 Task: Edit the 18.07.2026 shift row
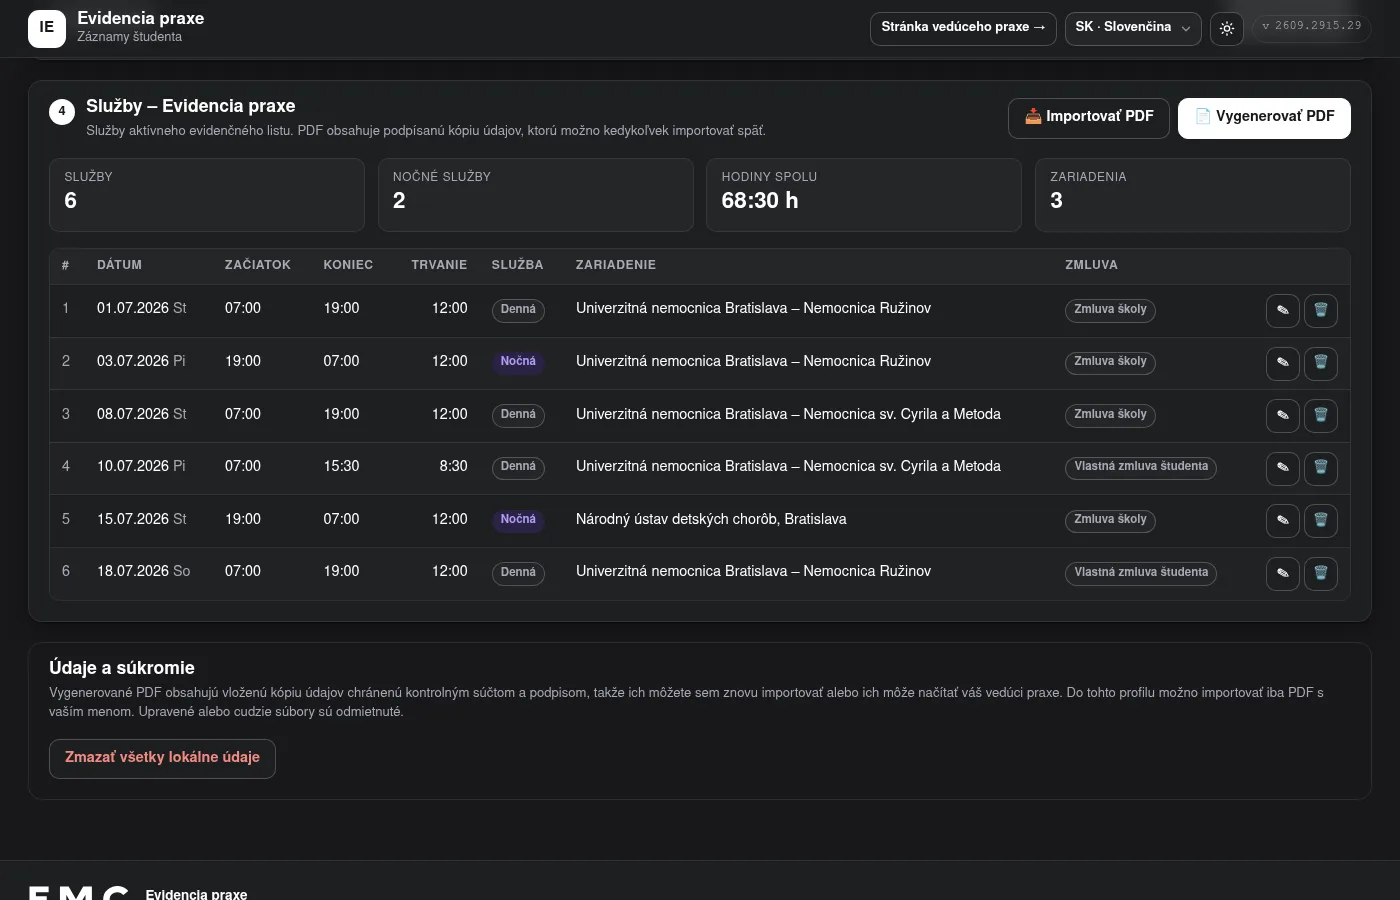click(x=1282, y=573)
